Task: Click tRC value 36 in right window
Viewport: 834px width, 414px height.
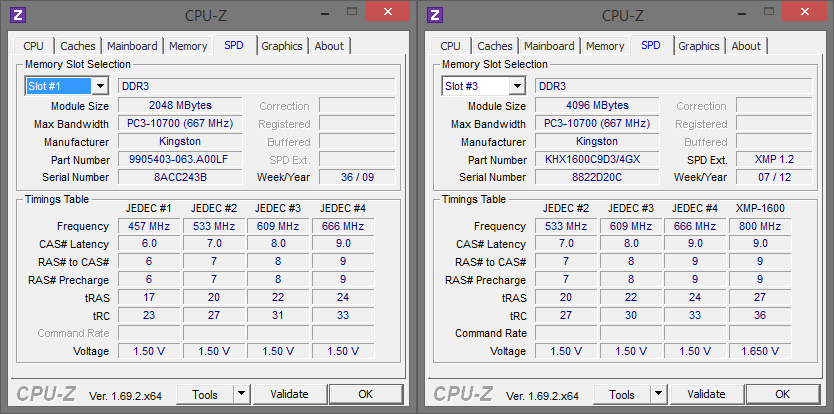Action: tap(760, 315)
